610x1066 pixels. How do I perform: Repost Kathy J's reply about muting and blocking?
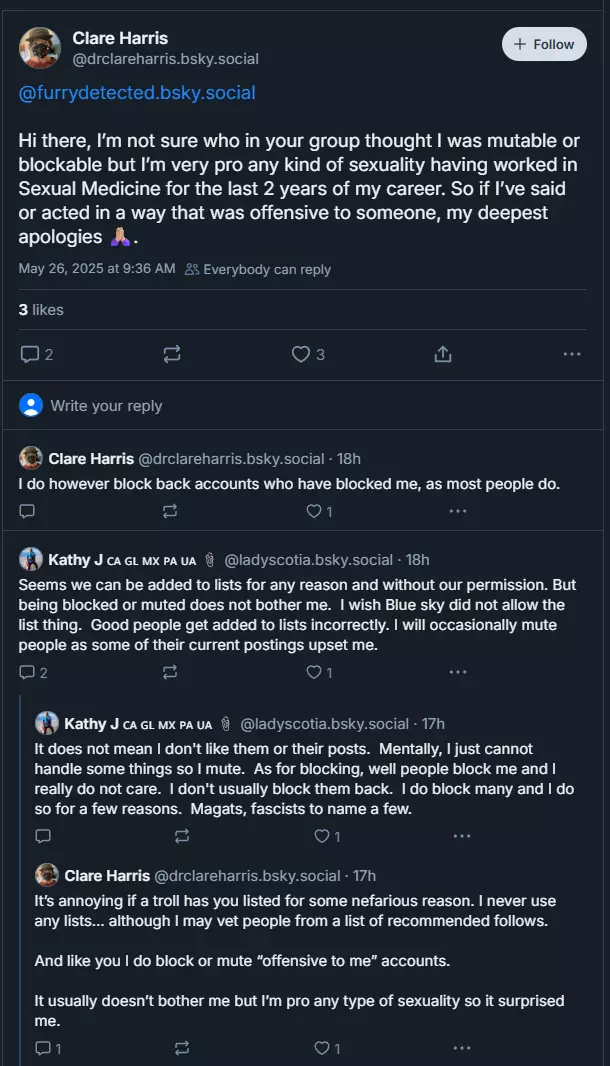[182, 836]
